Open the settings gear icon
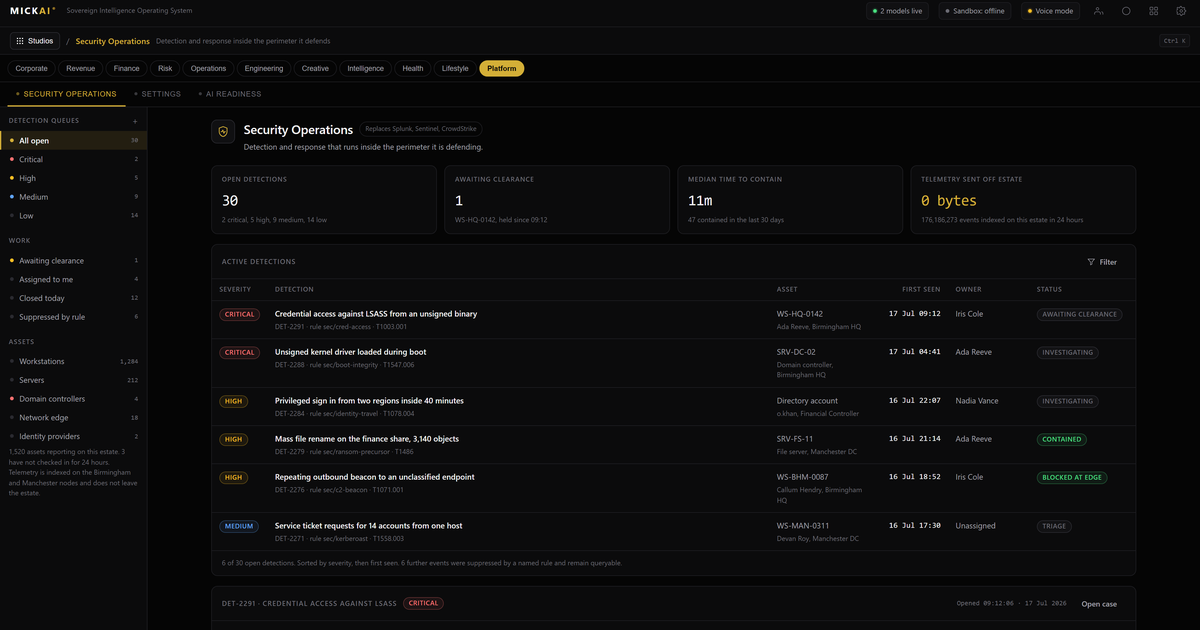Image resolution: width=1200 pixels, height=630 pixels. pos(1181,11)
